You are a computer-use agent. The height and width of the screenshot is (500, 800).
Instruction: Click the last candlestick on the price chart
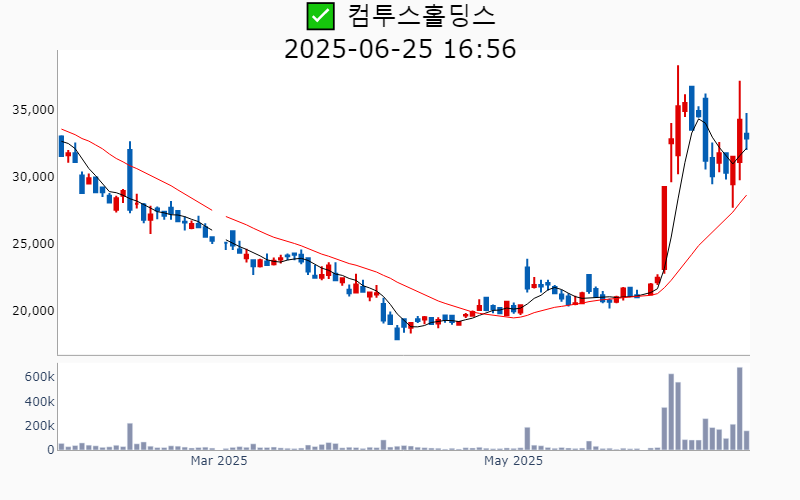coord(746,133)
